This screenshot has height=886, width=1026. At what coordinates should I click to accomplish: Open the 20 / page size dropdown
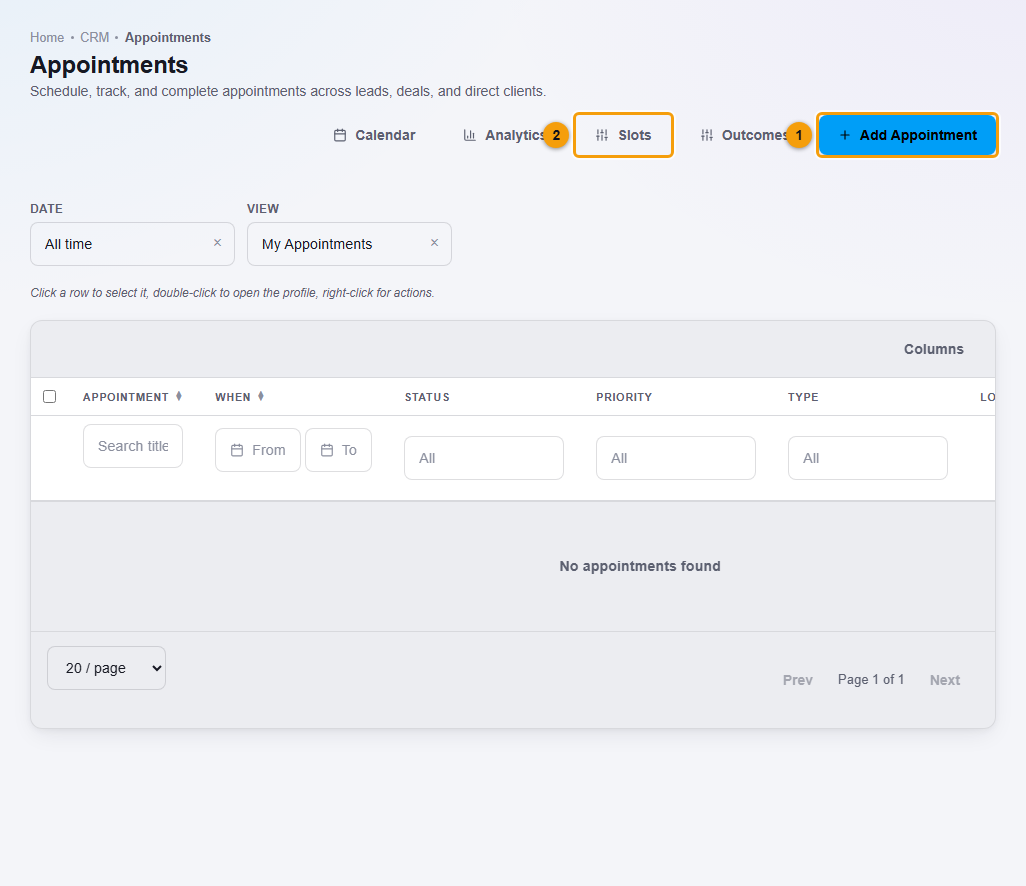point(107,668)
